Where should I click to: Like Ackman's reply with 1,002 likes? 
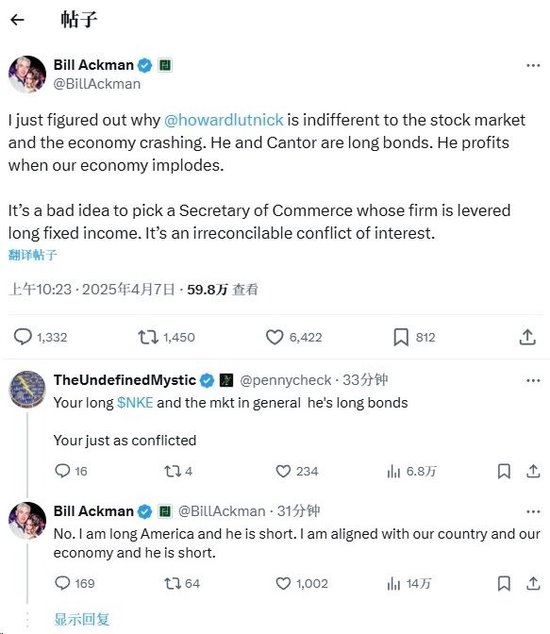[283, 583]
